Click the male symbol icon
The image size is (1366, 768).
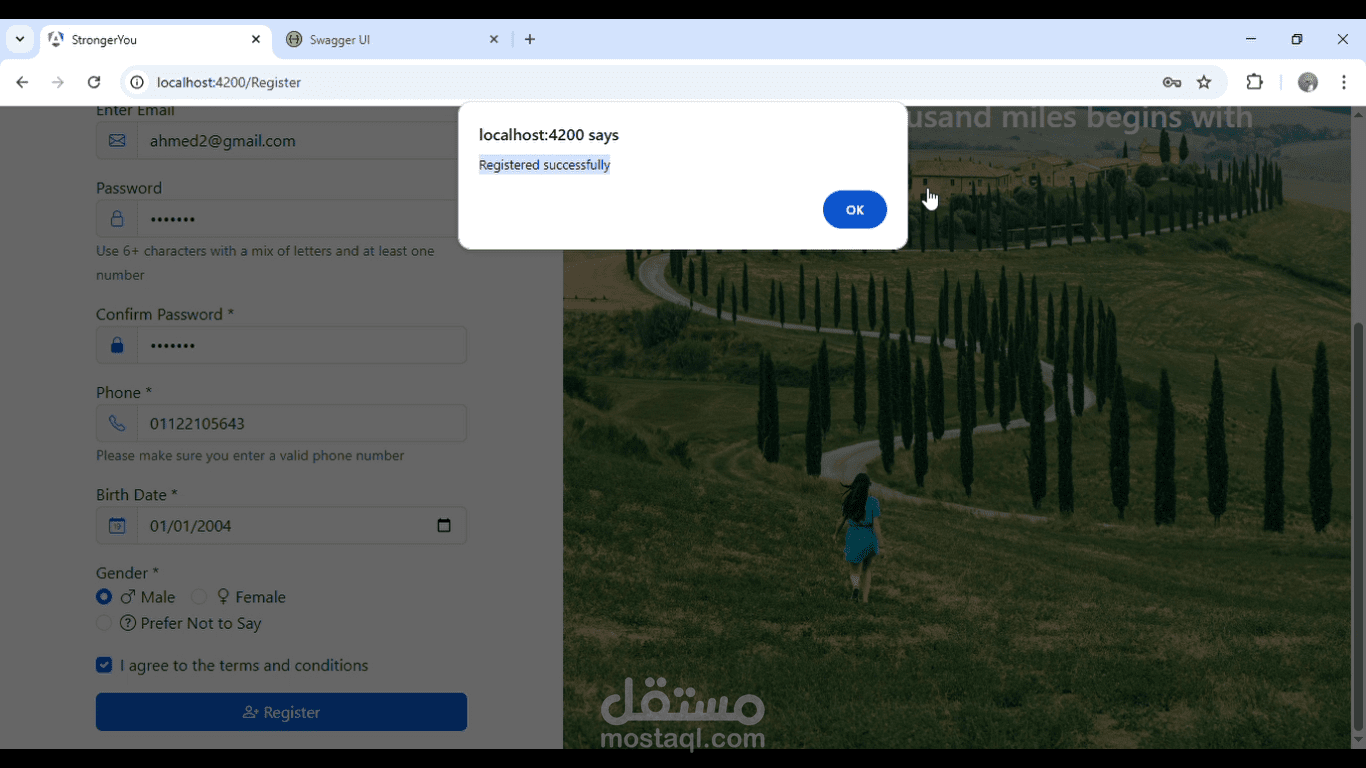128,597
